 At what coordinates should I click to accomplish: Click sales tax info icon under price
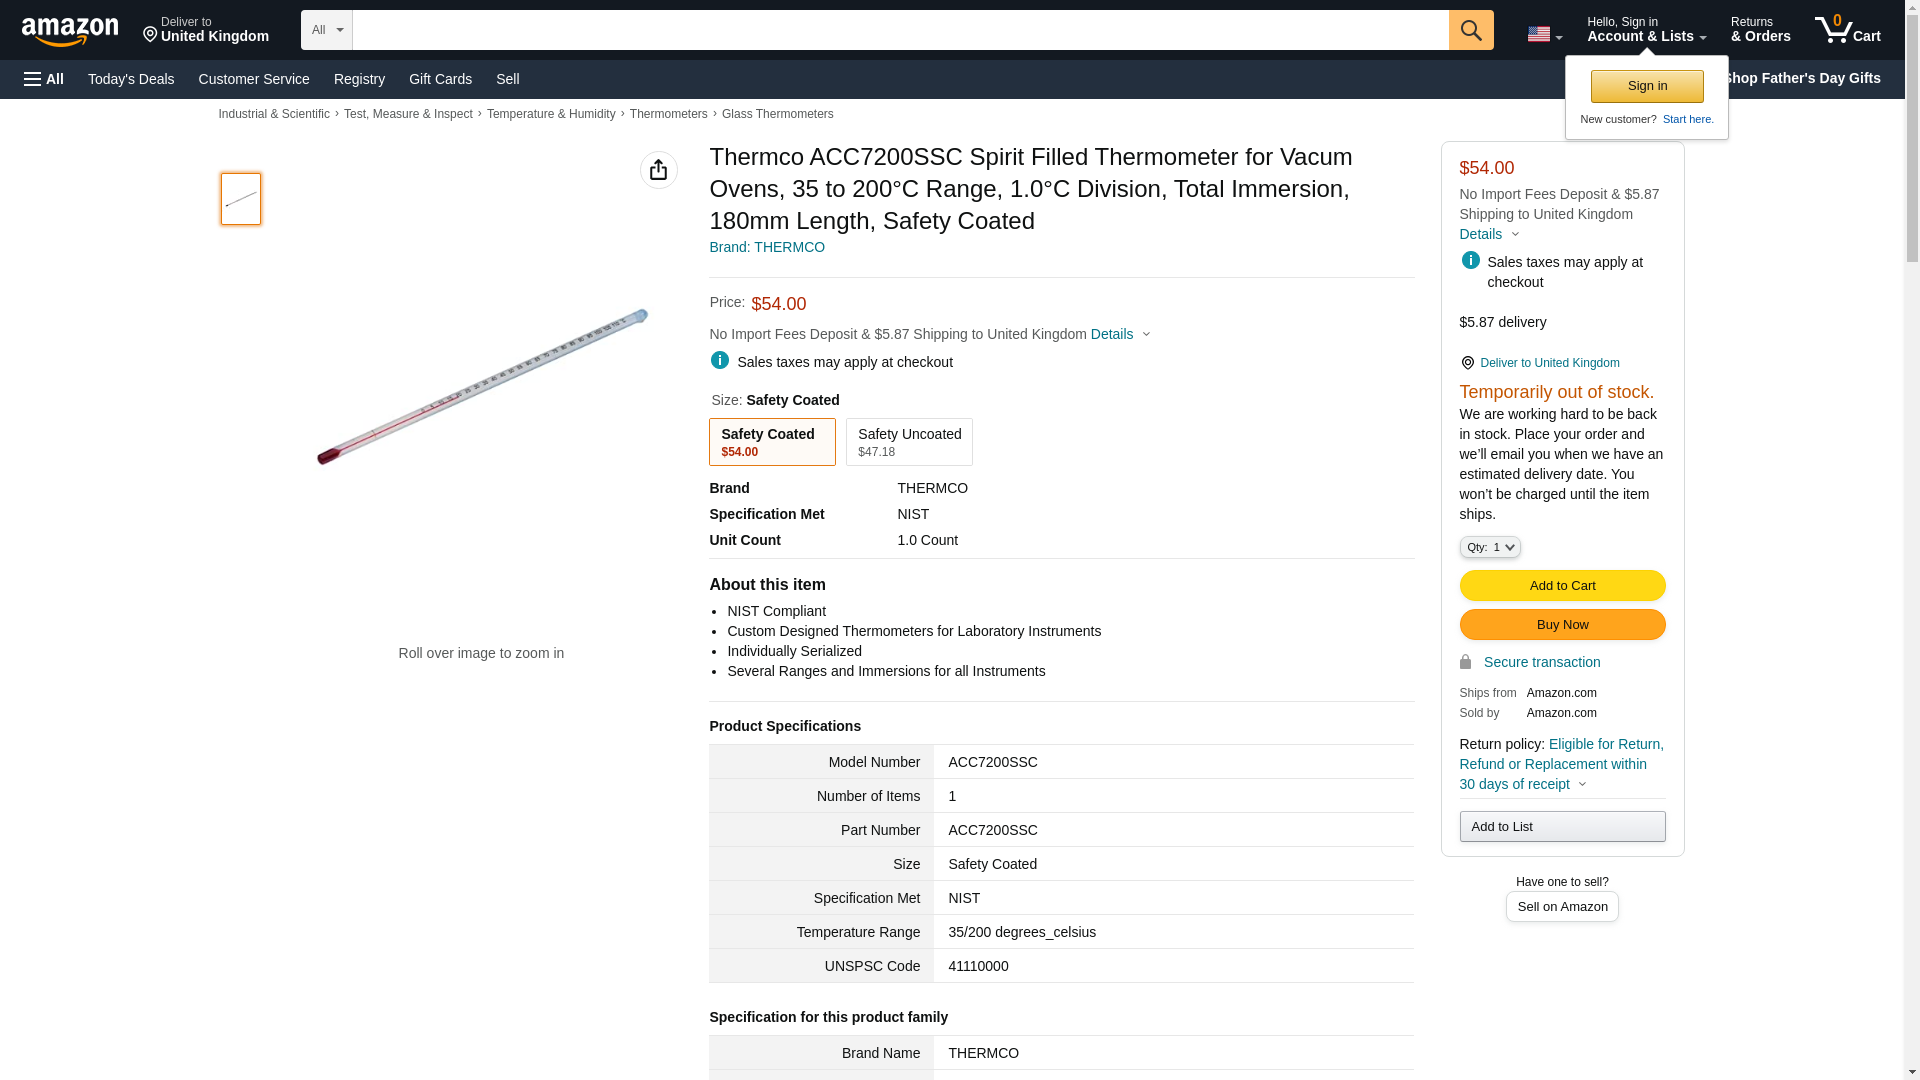[719, 361]
